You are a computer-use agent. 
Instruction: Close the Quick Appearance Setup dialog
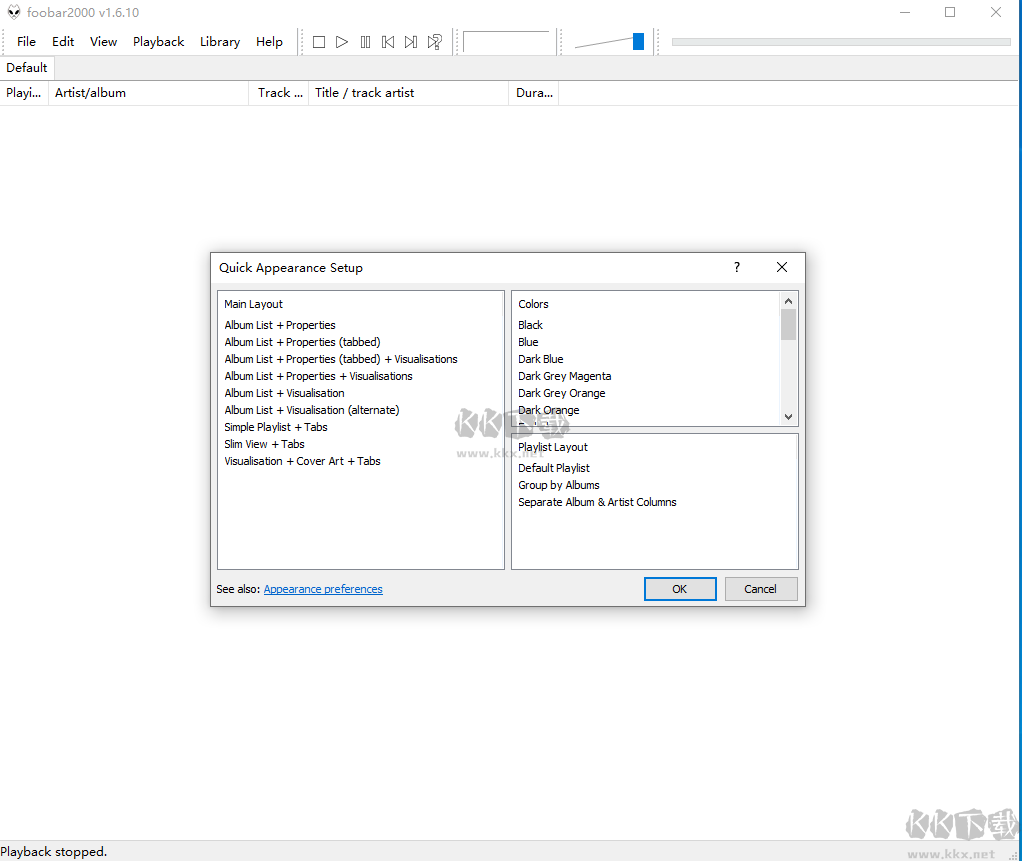[782, 267]
